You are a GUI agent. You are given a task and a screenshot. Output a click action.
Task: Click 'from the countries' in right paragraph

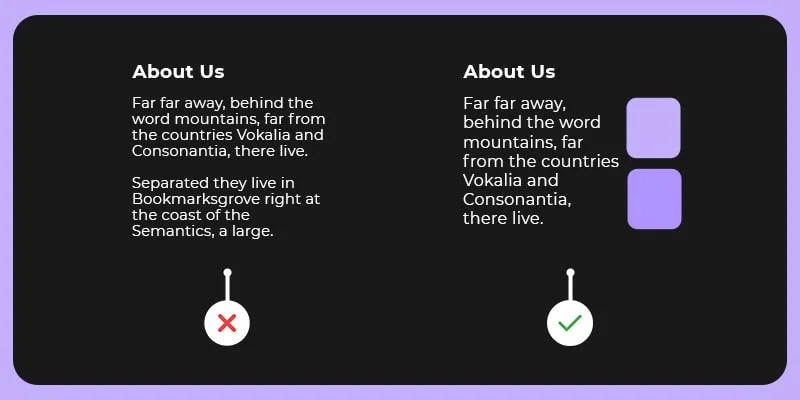tap(540, 161)
